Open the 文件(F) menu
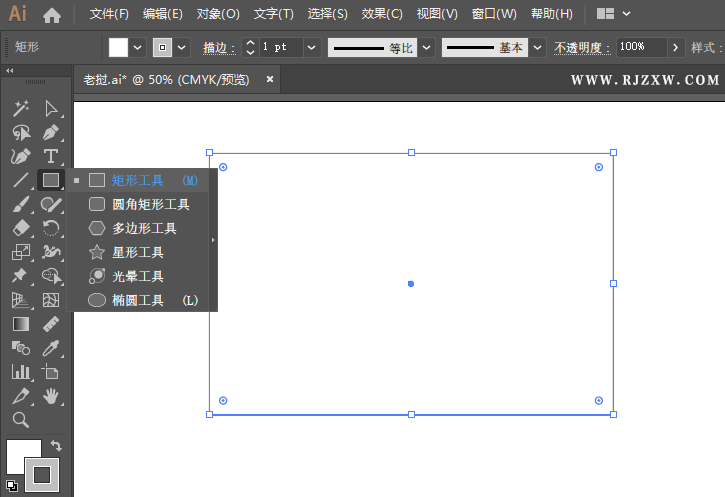This screenshot has width=725, height=497. (x=109, y=14)
